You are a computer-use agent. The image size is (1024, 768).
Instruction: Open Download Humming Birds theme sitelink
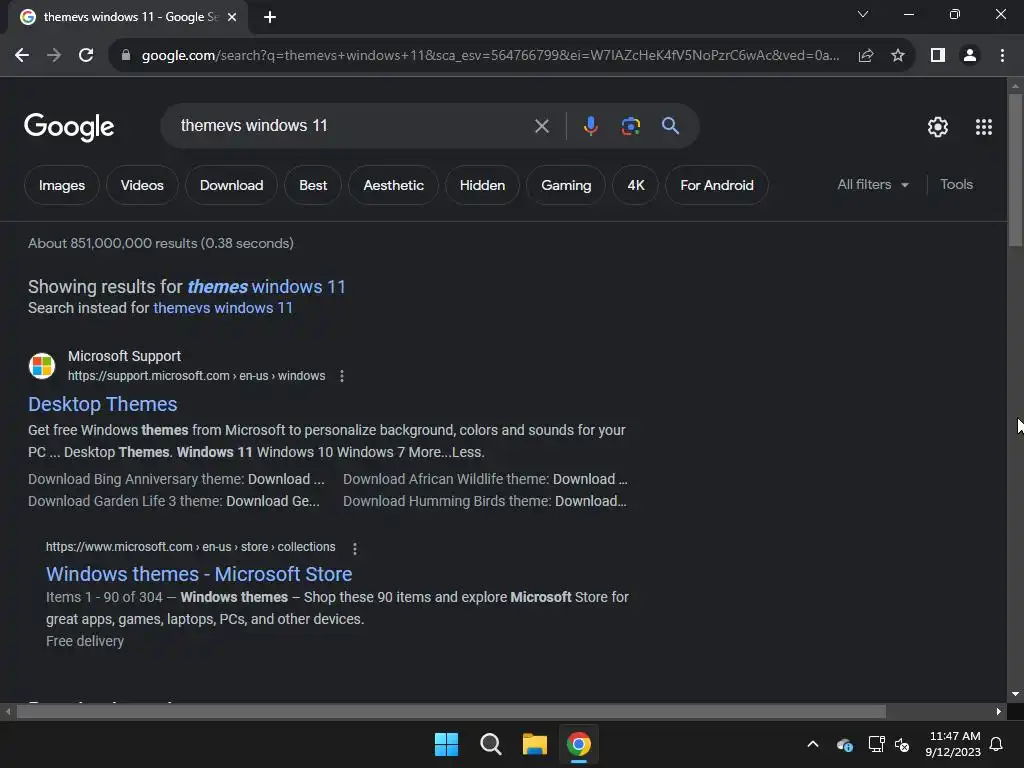(x=485, y=502)
